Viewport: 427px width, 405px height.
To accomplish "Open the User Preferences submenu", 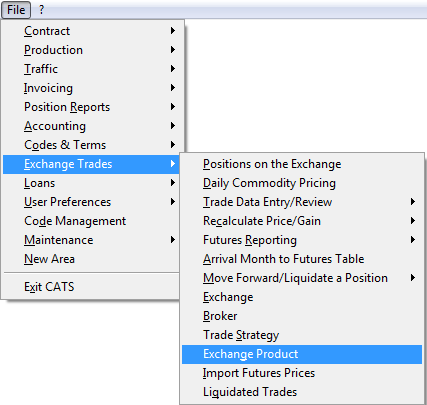I will [x=91, y=202].
